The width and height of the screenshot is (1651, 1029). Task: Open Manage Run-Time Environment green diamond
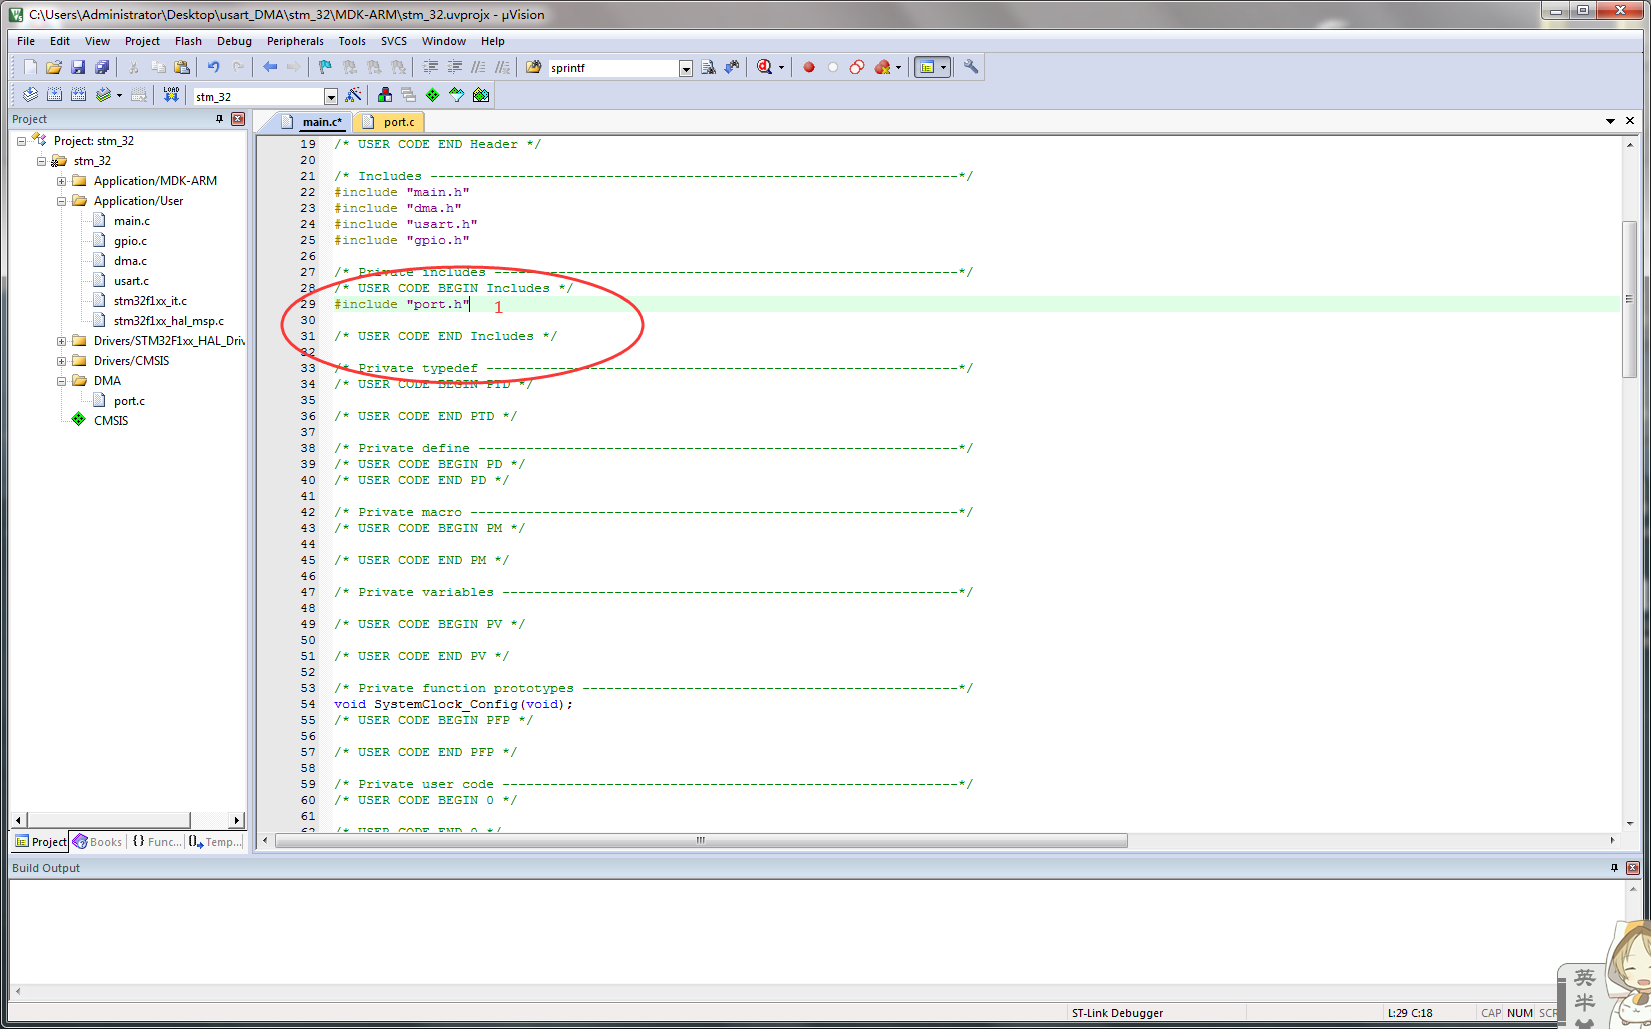point(433,95)
